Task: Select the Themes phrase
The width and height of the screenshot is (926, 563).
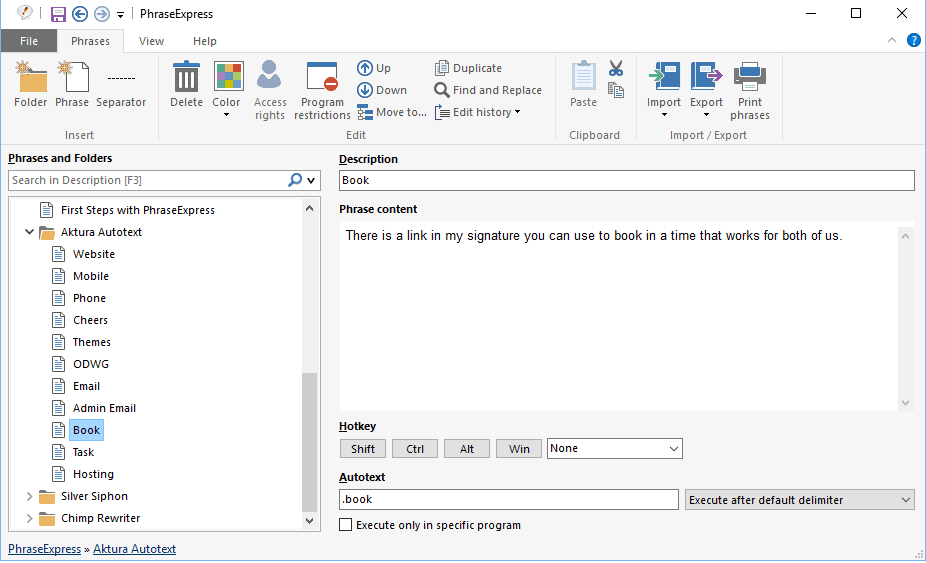Action: coord(92,342)
